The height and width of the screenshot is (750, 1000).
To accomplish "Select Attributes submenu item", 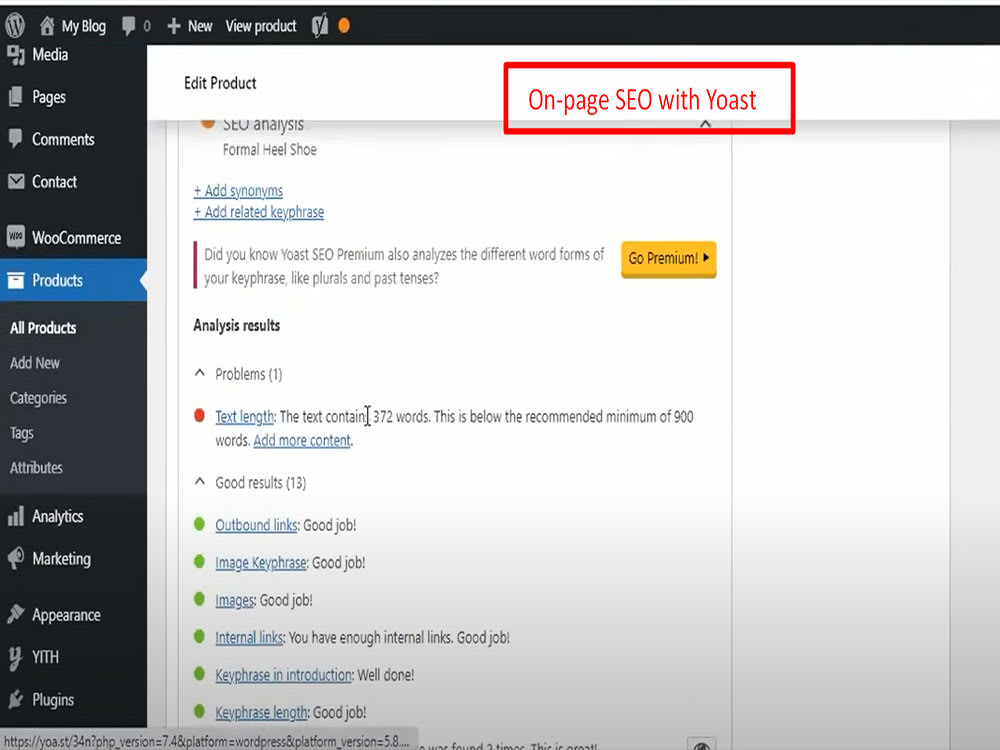I will coord(36,467).
